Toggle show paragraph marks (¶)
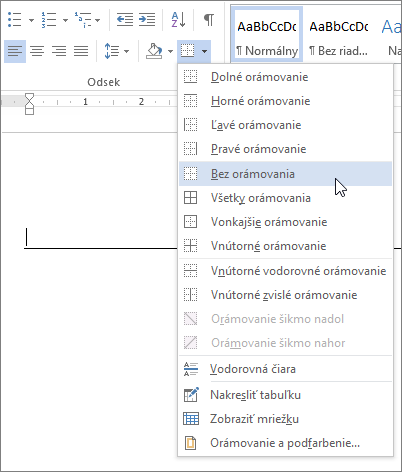 pos(209,19)
